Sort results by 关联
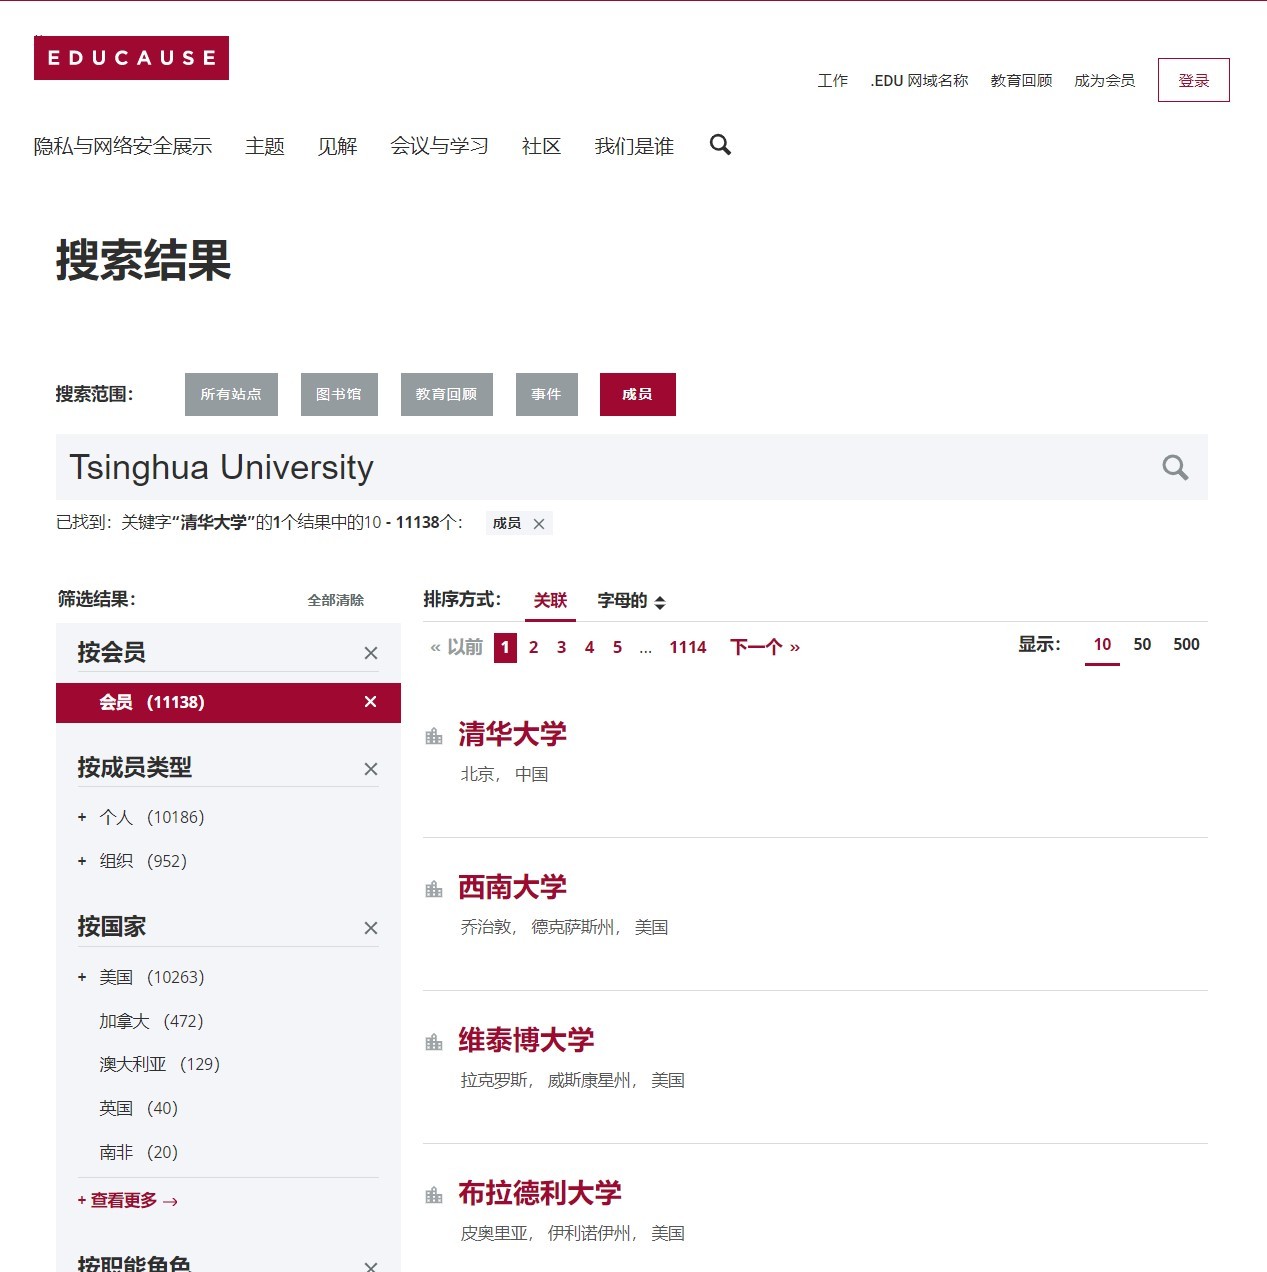This screenshot has width=1267, height=1272. point(550,600)
